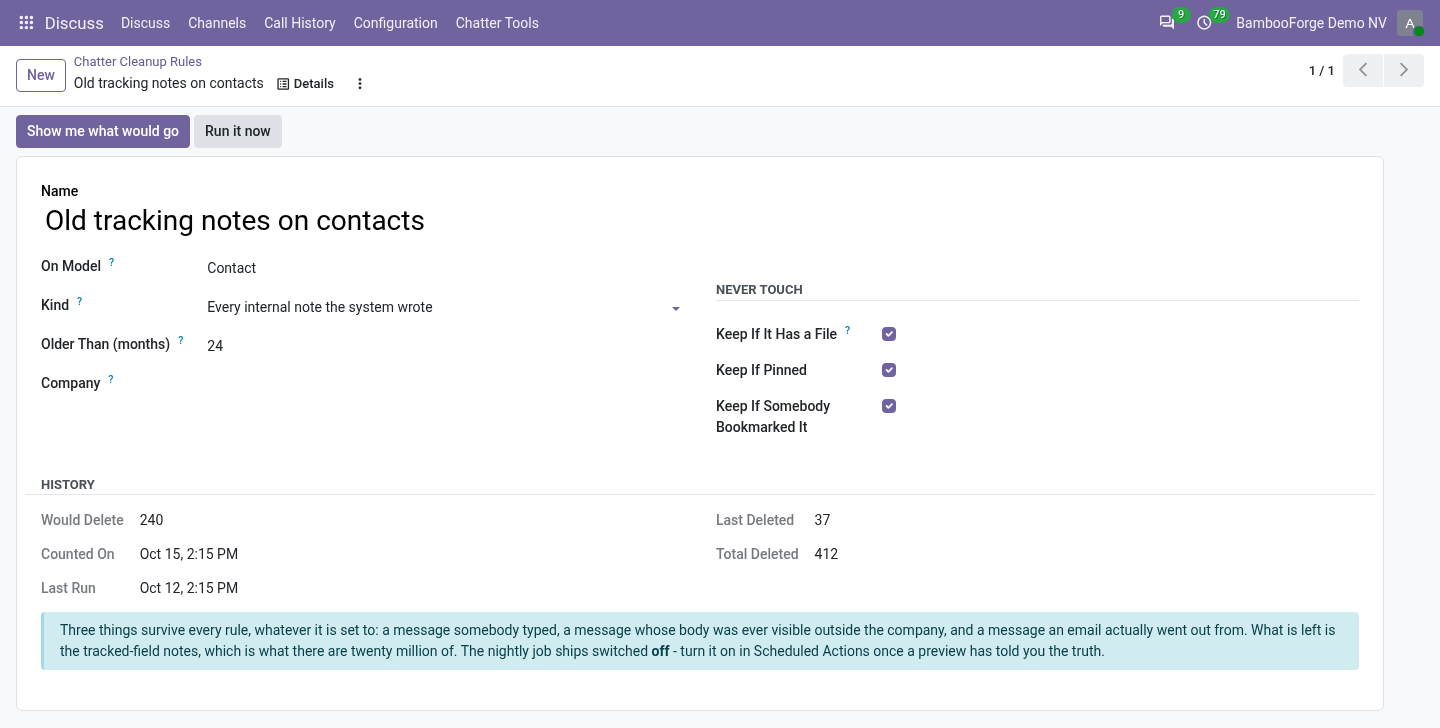The width and height of the screenshot is (1440, 728).
Task: Click the Total Deleted value 412
Action: 826,554
